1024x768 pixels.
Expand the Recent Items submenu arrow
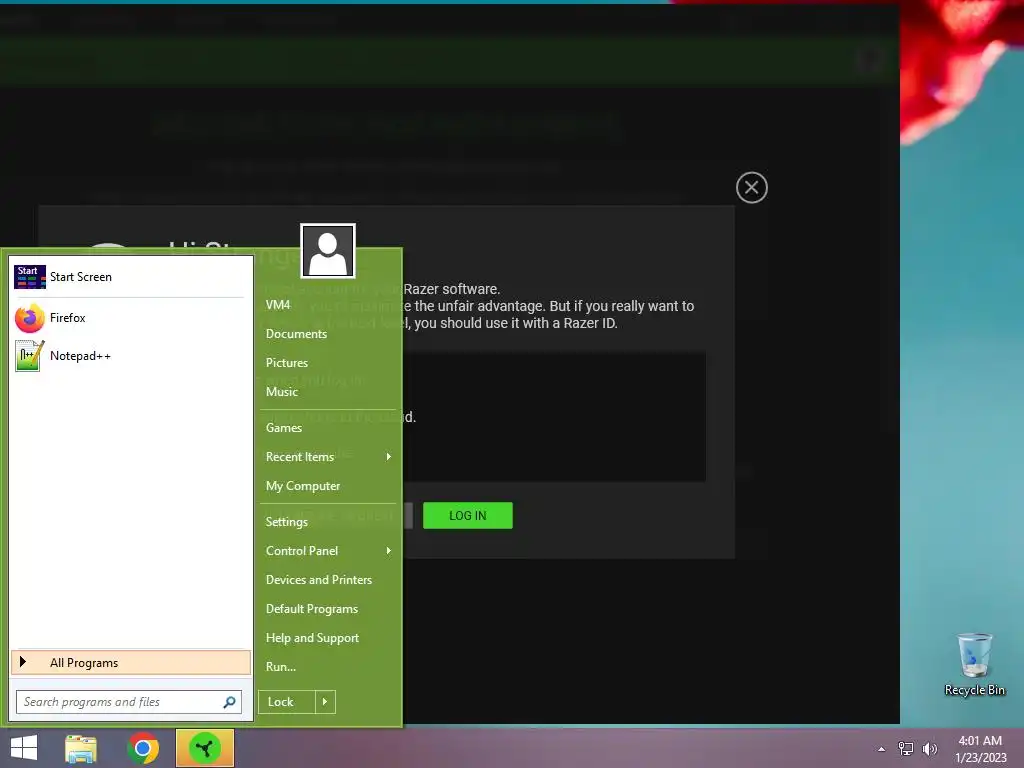click(x=389, y=456)
